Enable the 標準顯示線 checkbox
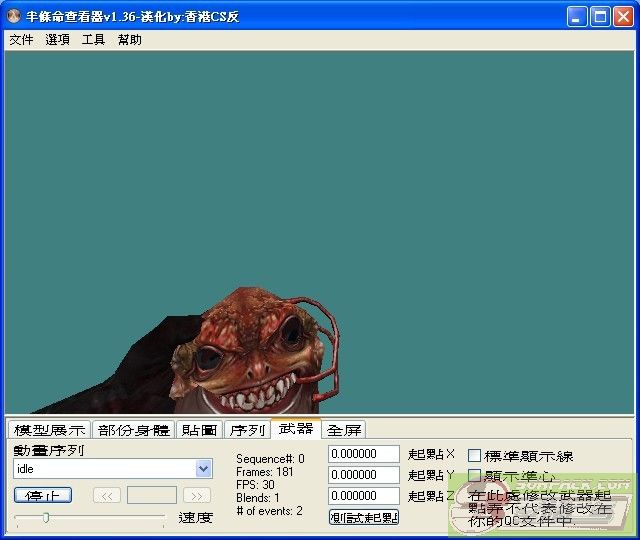Viewport: 640px width, 540px height. click(x=475, y=456)
